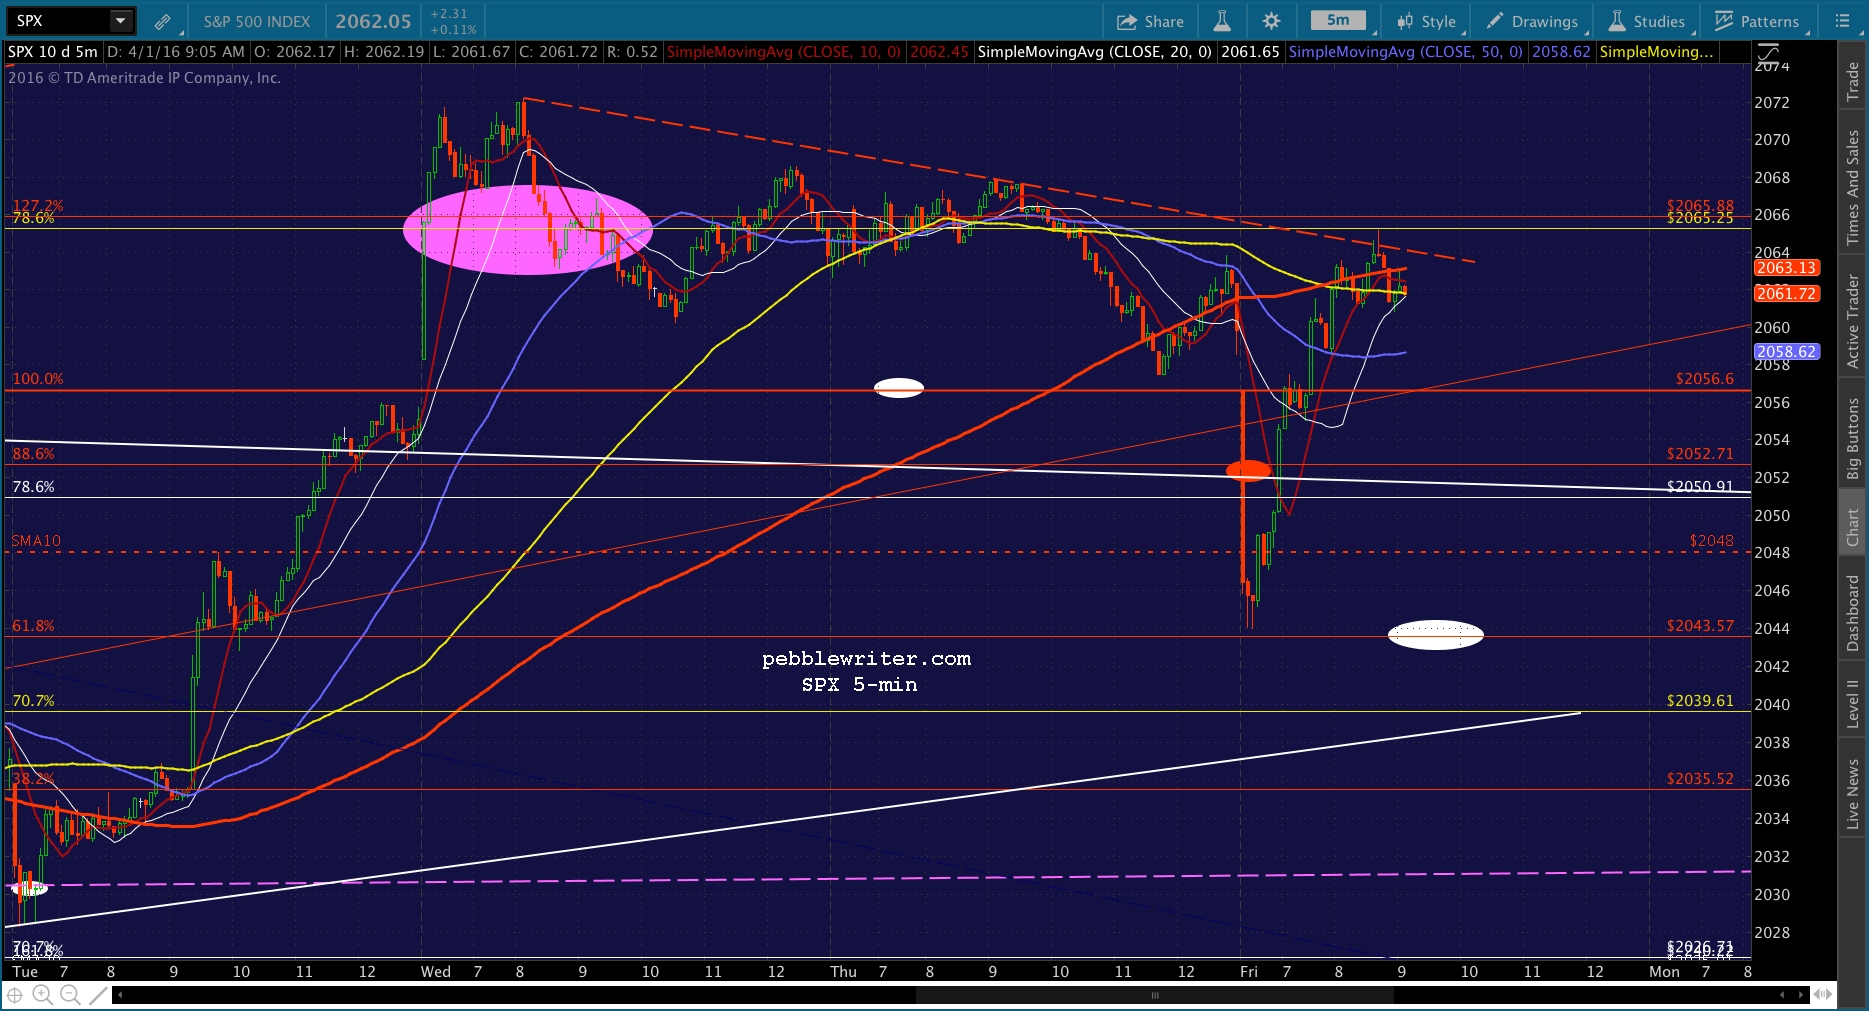Click the pencil icon in Drawings
Viewport: 1869px width, 1011px height.
tap(1495, 21)
